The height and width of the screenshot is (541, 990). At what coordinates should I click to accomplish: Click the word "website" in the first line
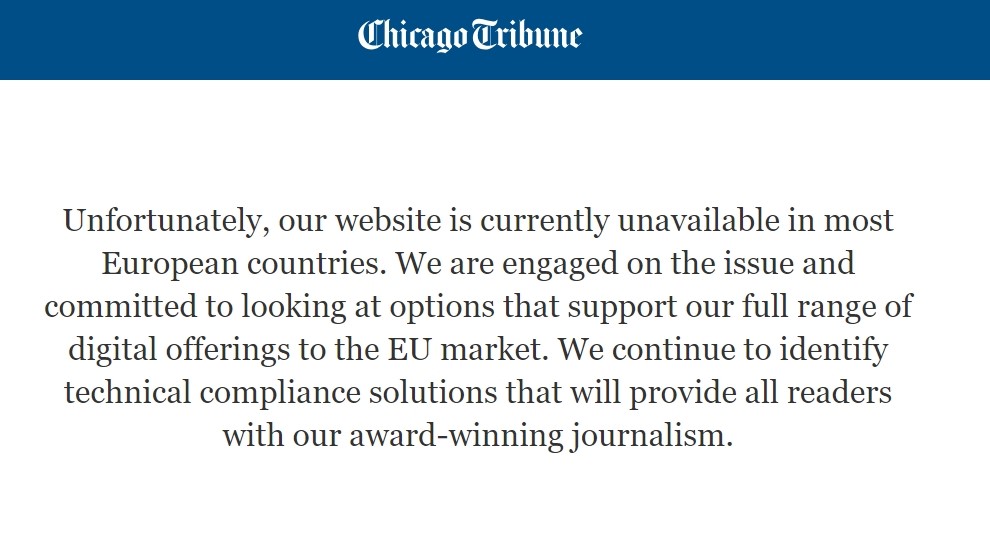click(x=388, y=221)
